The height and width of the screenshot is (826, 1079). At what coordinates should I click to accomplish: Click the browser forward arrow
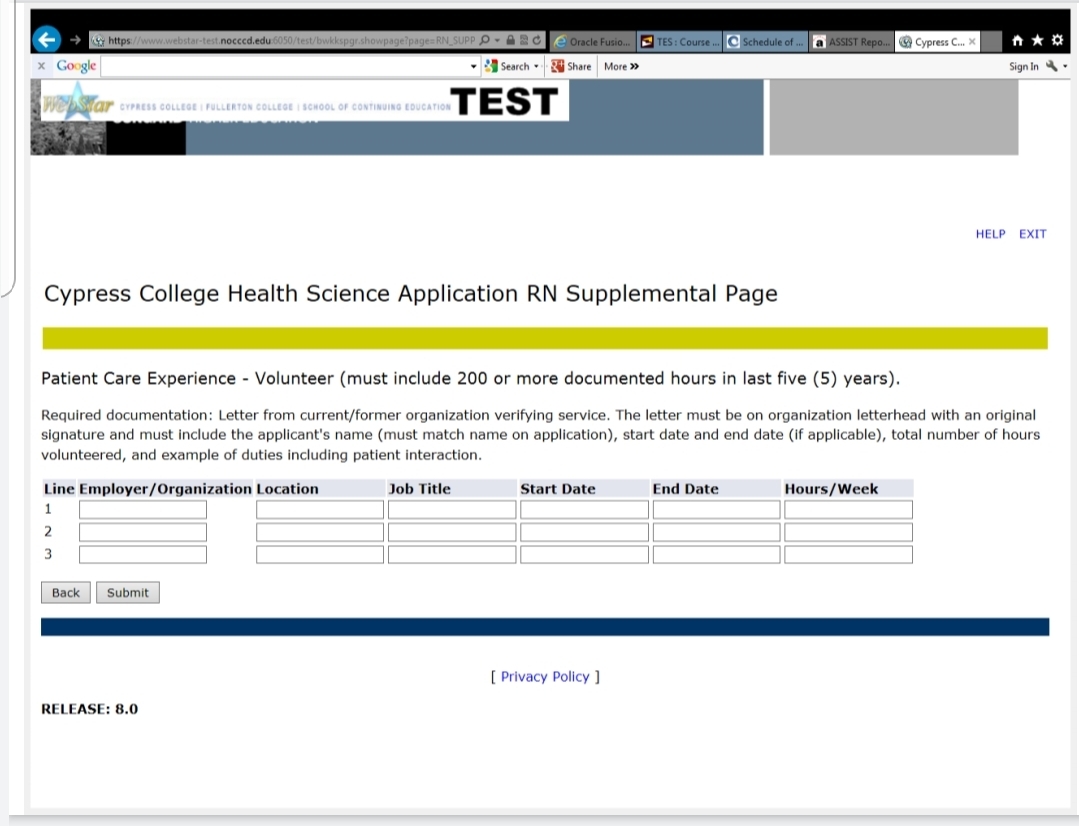(x=75, y=41)
